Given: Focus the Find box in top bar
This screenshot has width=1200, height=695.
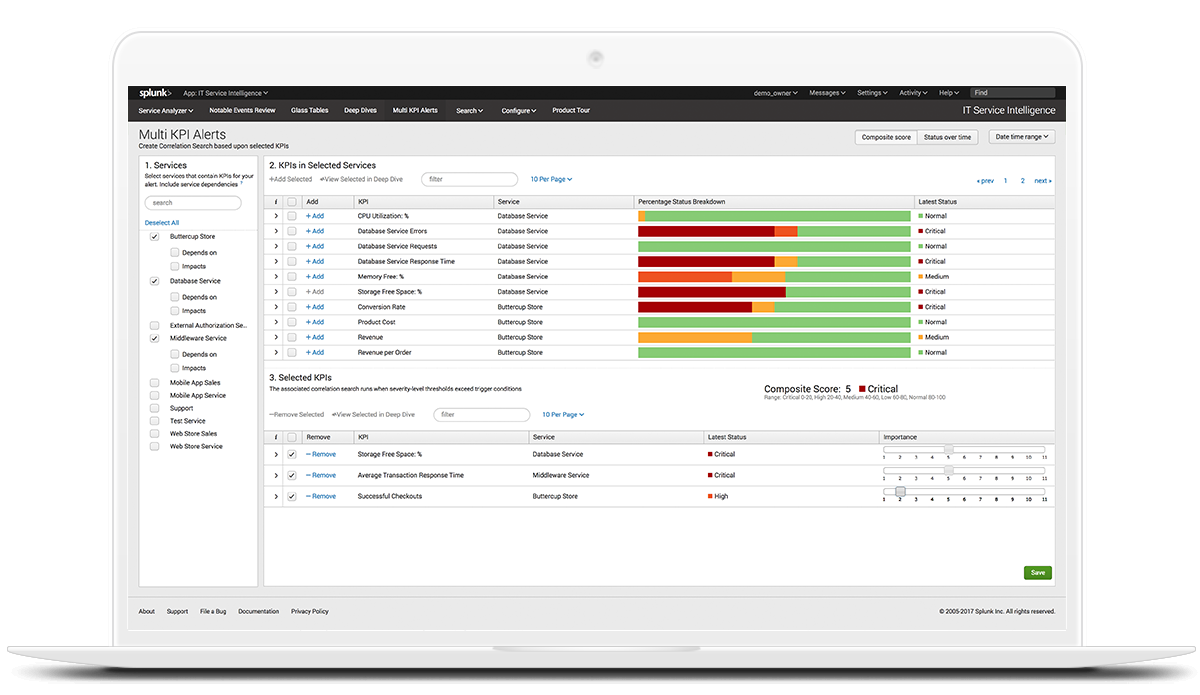Looking at the screenshot, I should 1012,93.
